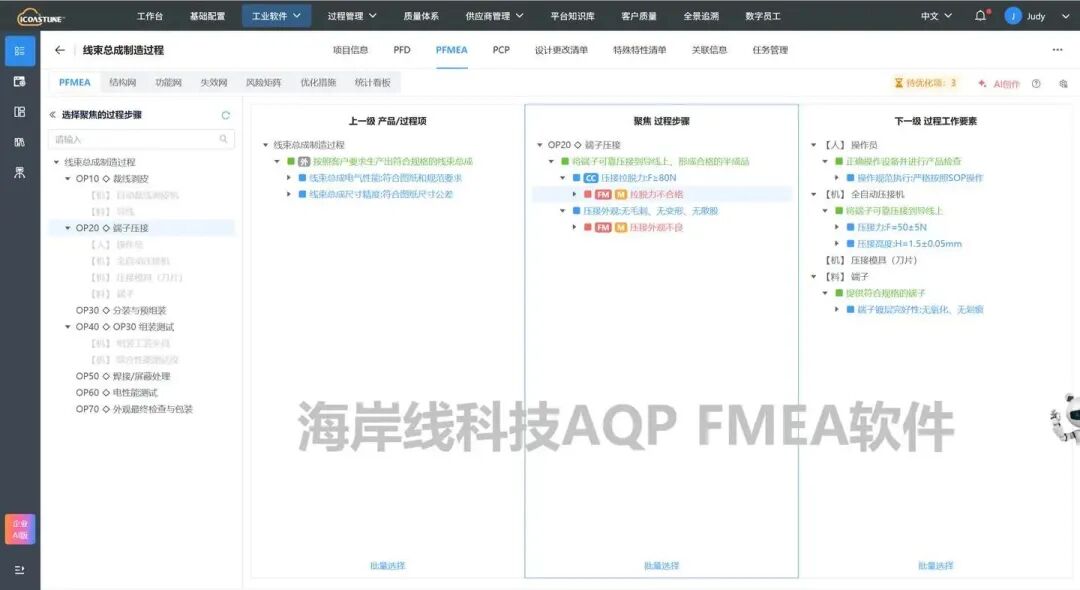This screenshot has height=590, width=1080.
Task: Switch to the PCP tab
Action: pos(501,50)
